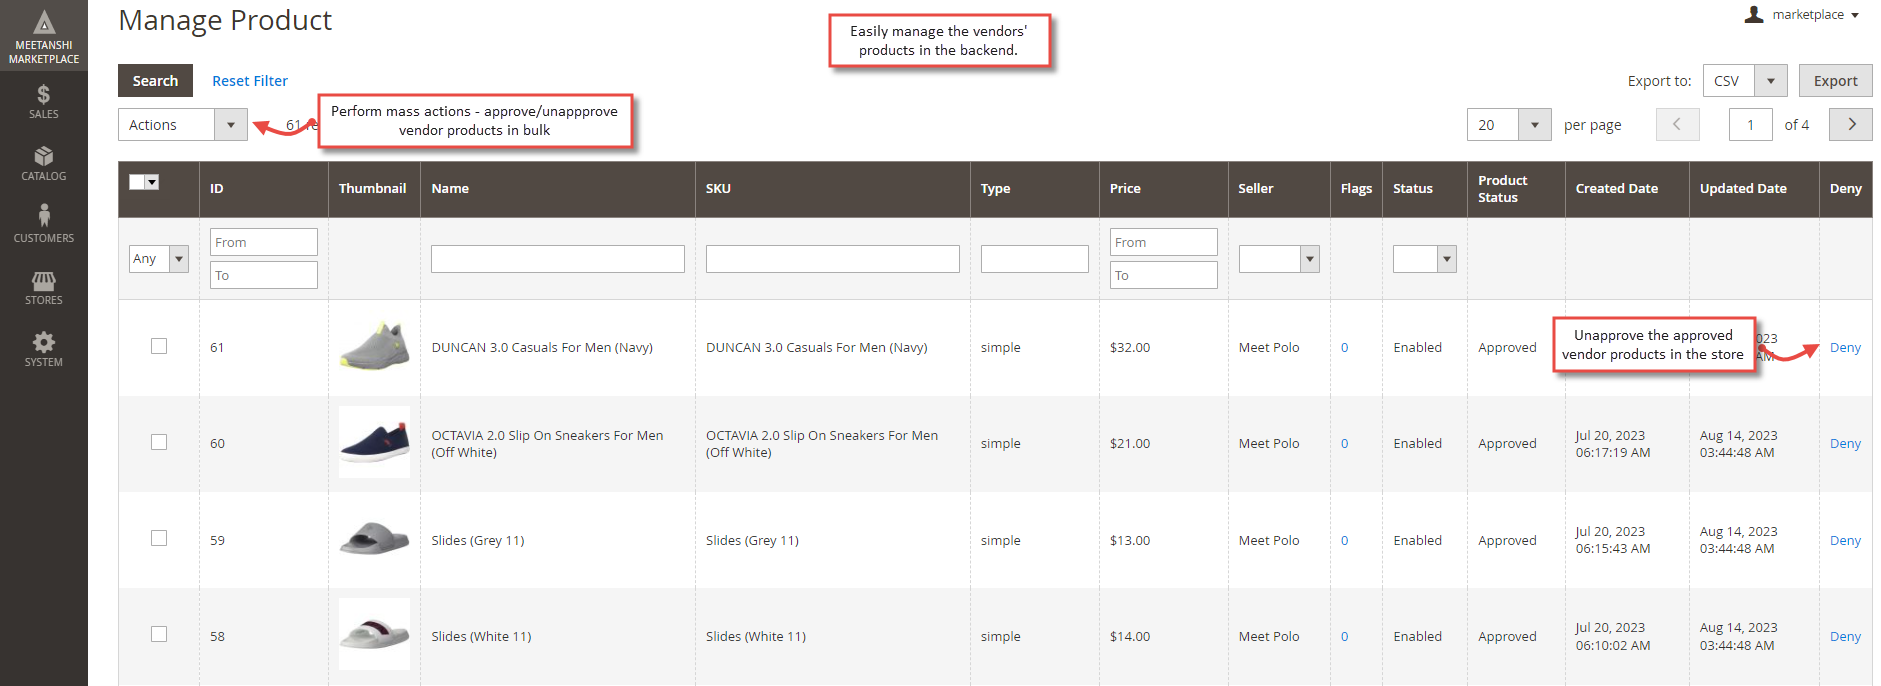The width and height of the screenshot is (1881, 686).
Task: Sort by the Type column header
Action: click(x=995, y=189)
